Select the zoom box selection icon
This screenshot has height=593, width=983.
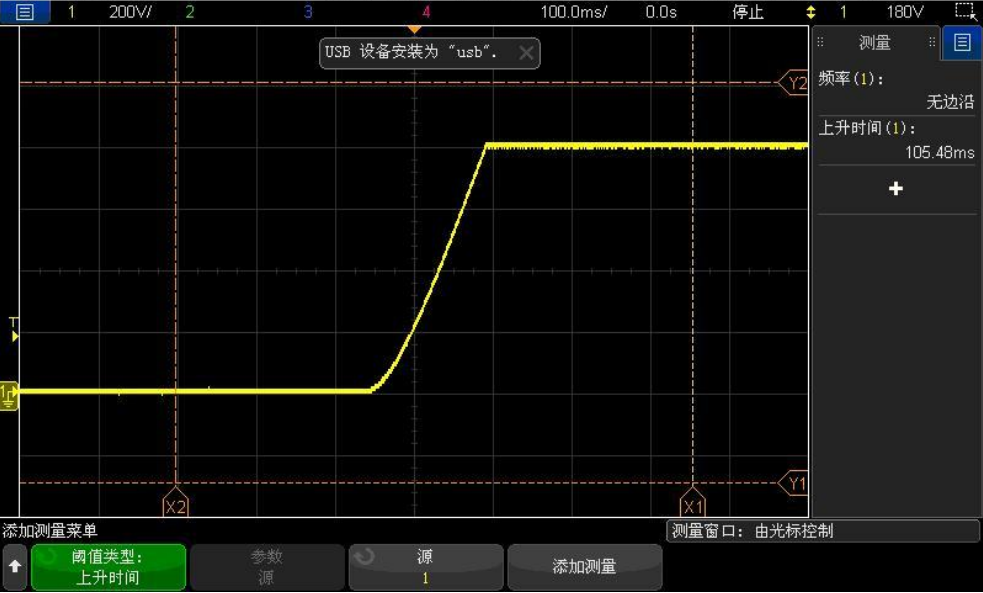click(963, 12)
